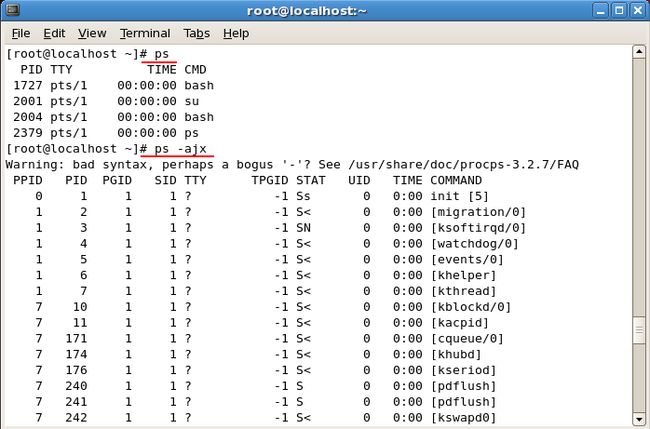Click the [kacpid] process entry
650x429 pixels.
pyautogui.click(x=460, y=323)
